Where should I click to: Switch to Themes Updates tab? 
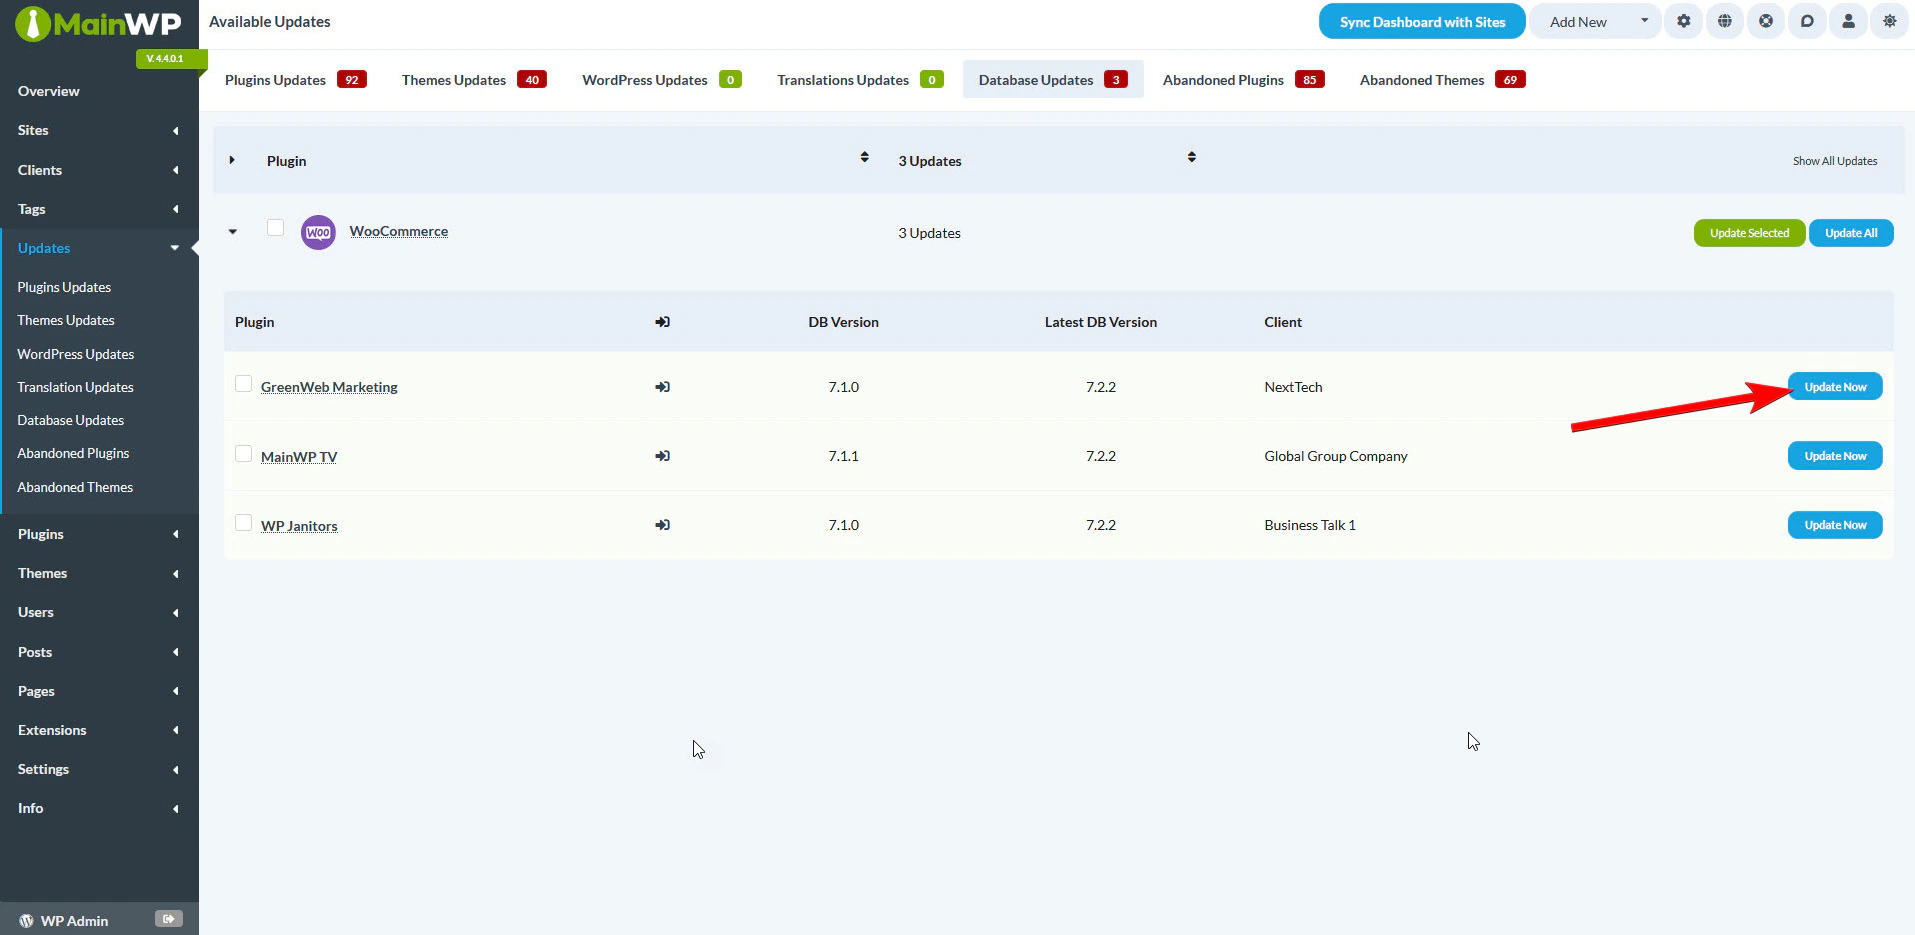tap(474, 80)
